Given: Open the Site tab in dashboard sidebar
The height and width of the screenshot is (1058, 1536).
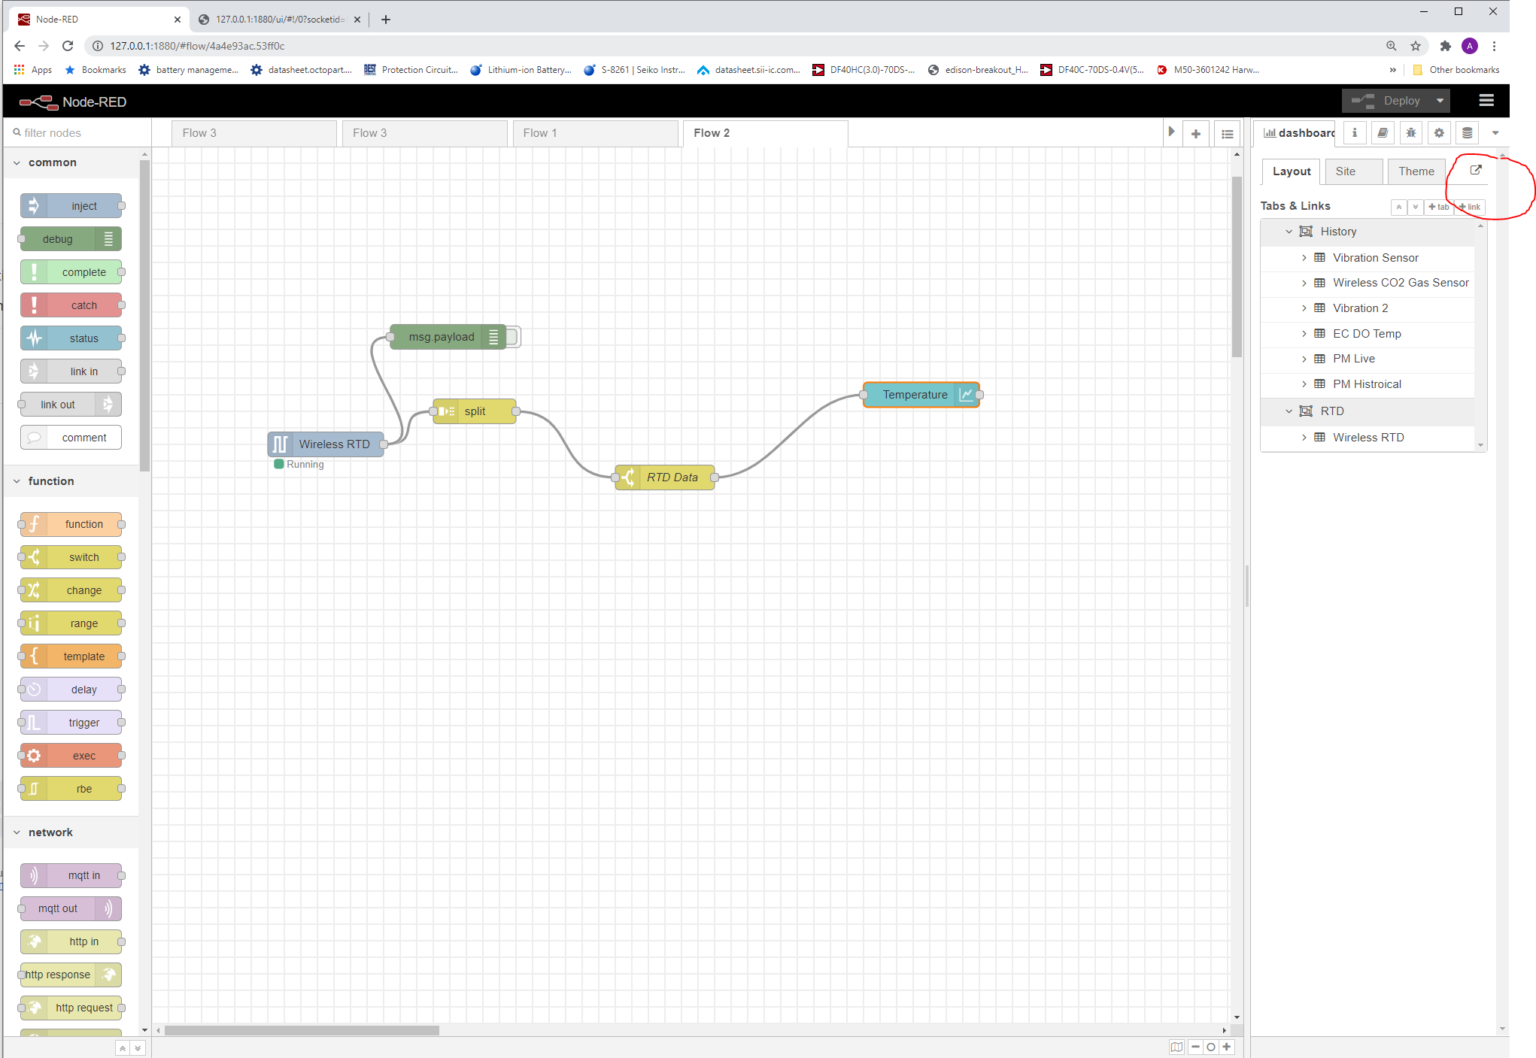Looking at the screenshot, I should pyautogui.click(x=1353, y=171).
